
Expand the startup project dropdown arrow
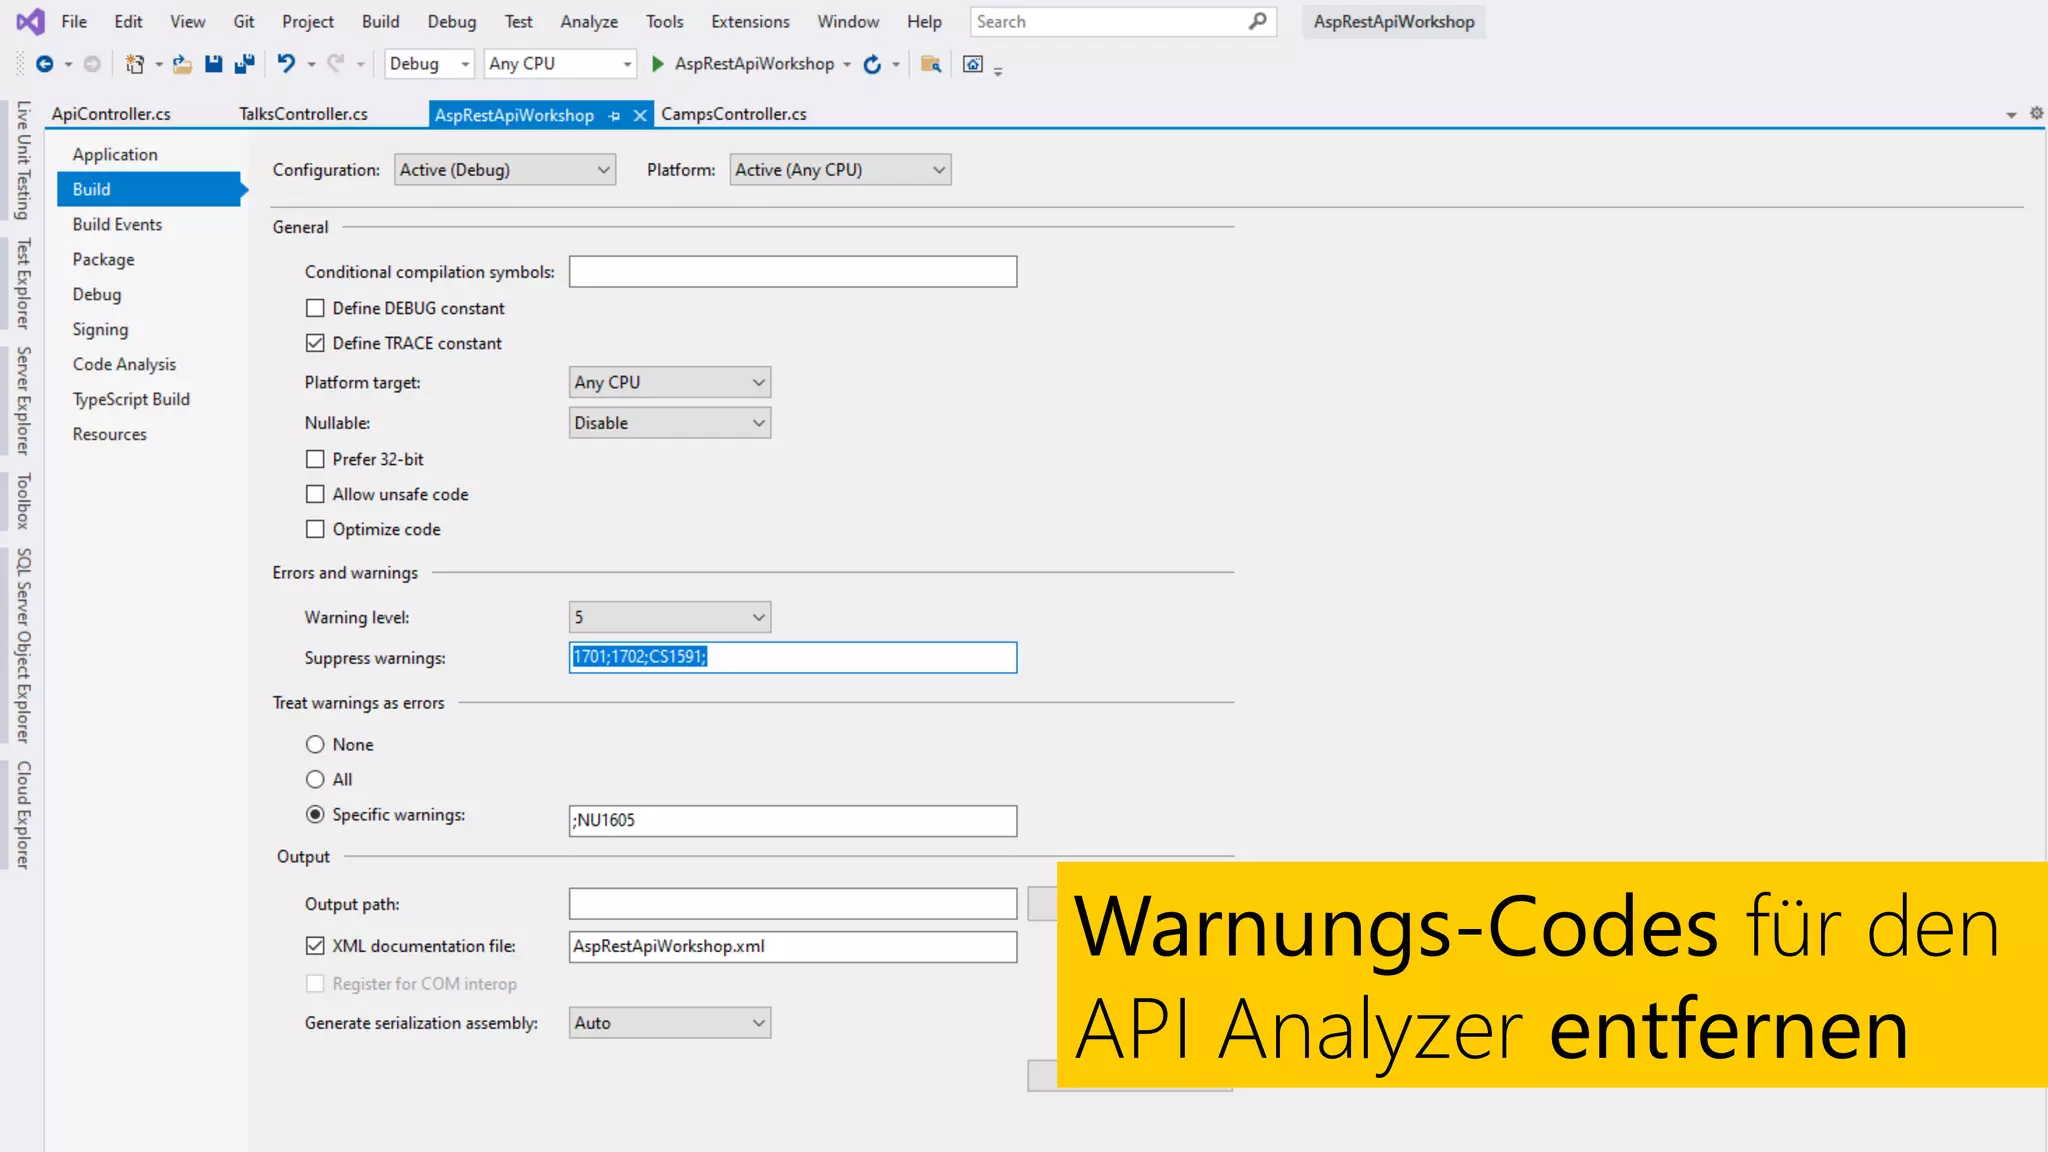pos(847,65)
